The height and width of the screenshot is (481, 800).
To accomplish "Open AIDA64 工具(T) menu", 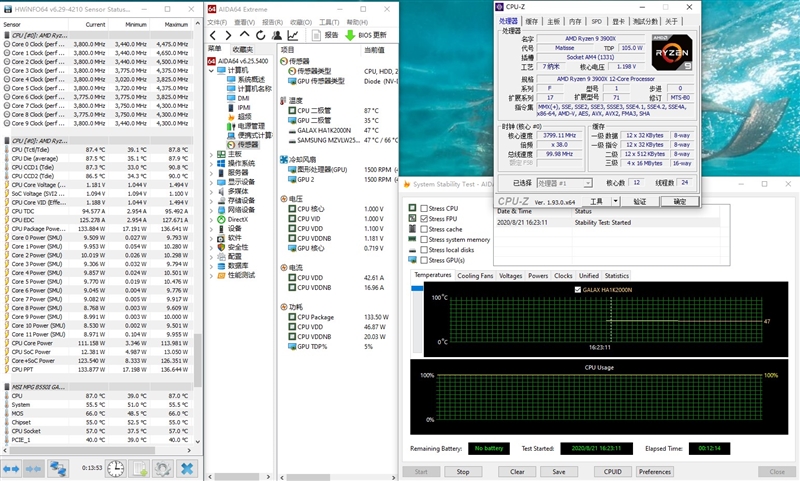I will 329,22.
